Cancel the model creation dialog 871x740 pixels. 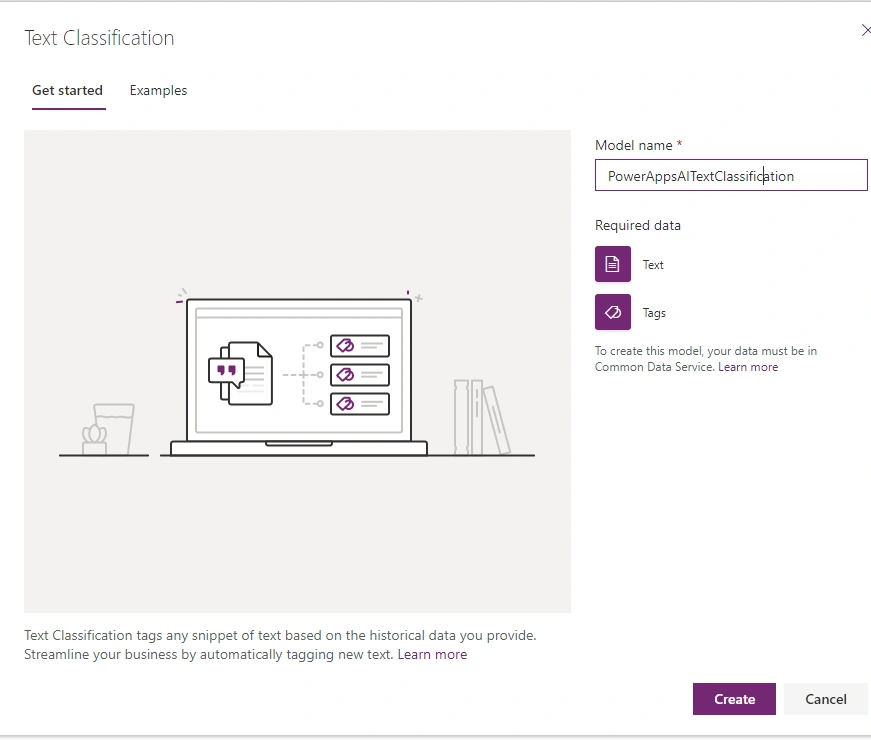tap(825, 699)
